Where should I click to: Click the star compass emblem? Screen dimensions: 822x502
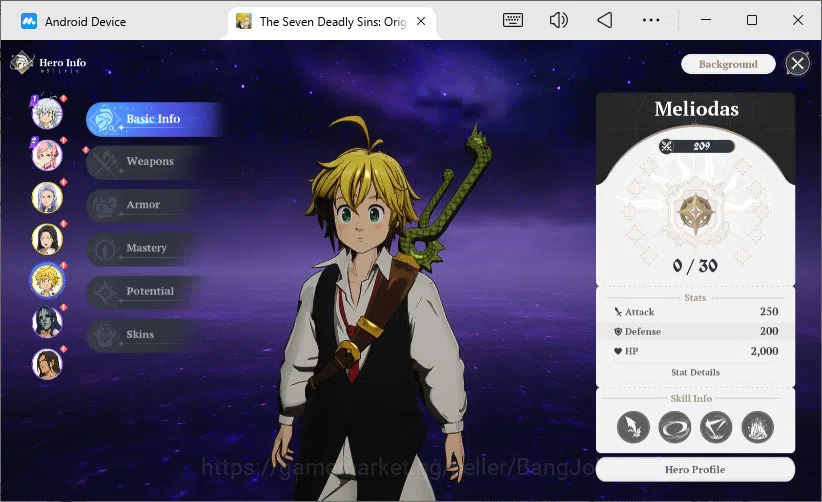(695, 213)
